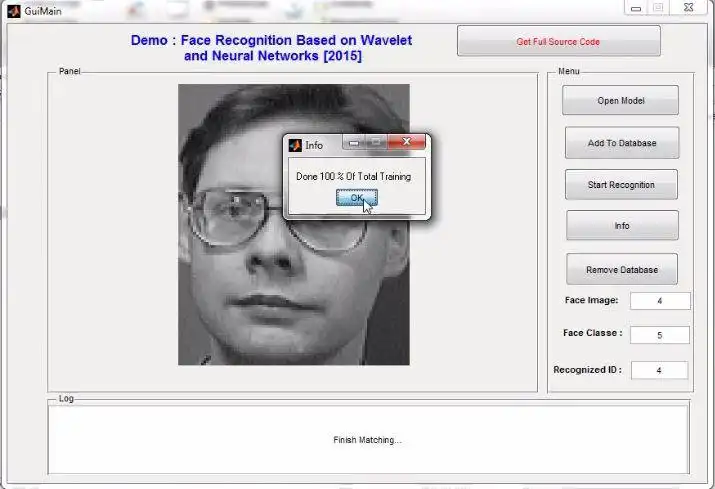Click the 'Panel' group heading
Screen dimensions: 715x489
point(69,71)
